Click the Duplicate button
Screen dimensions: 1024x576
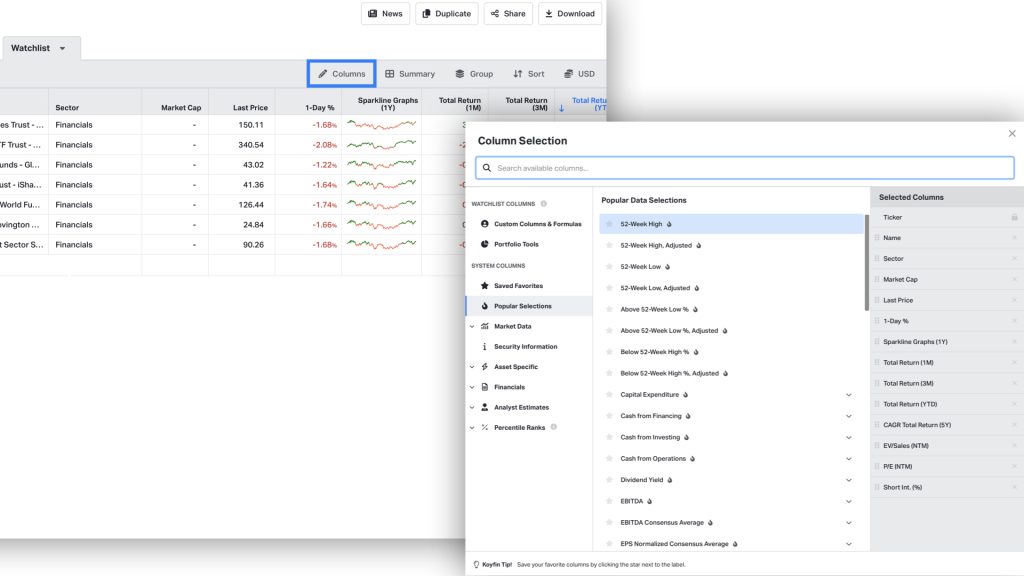[x=446, y=14]
